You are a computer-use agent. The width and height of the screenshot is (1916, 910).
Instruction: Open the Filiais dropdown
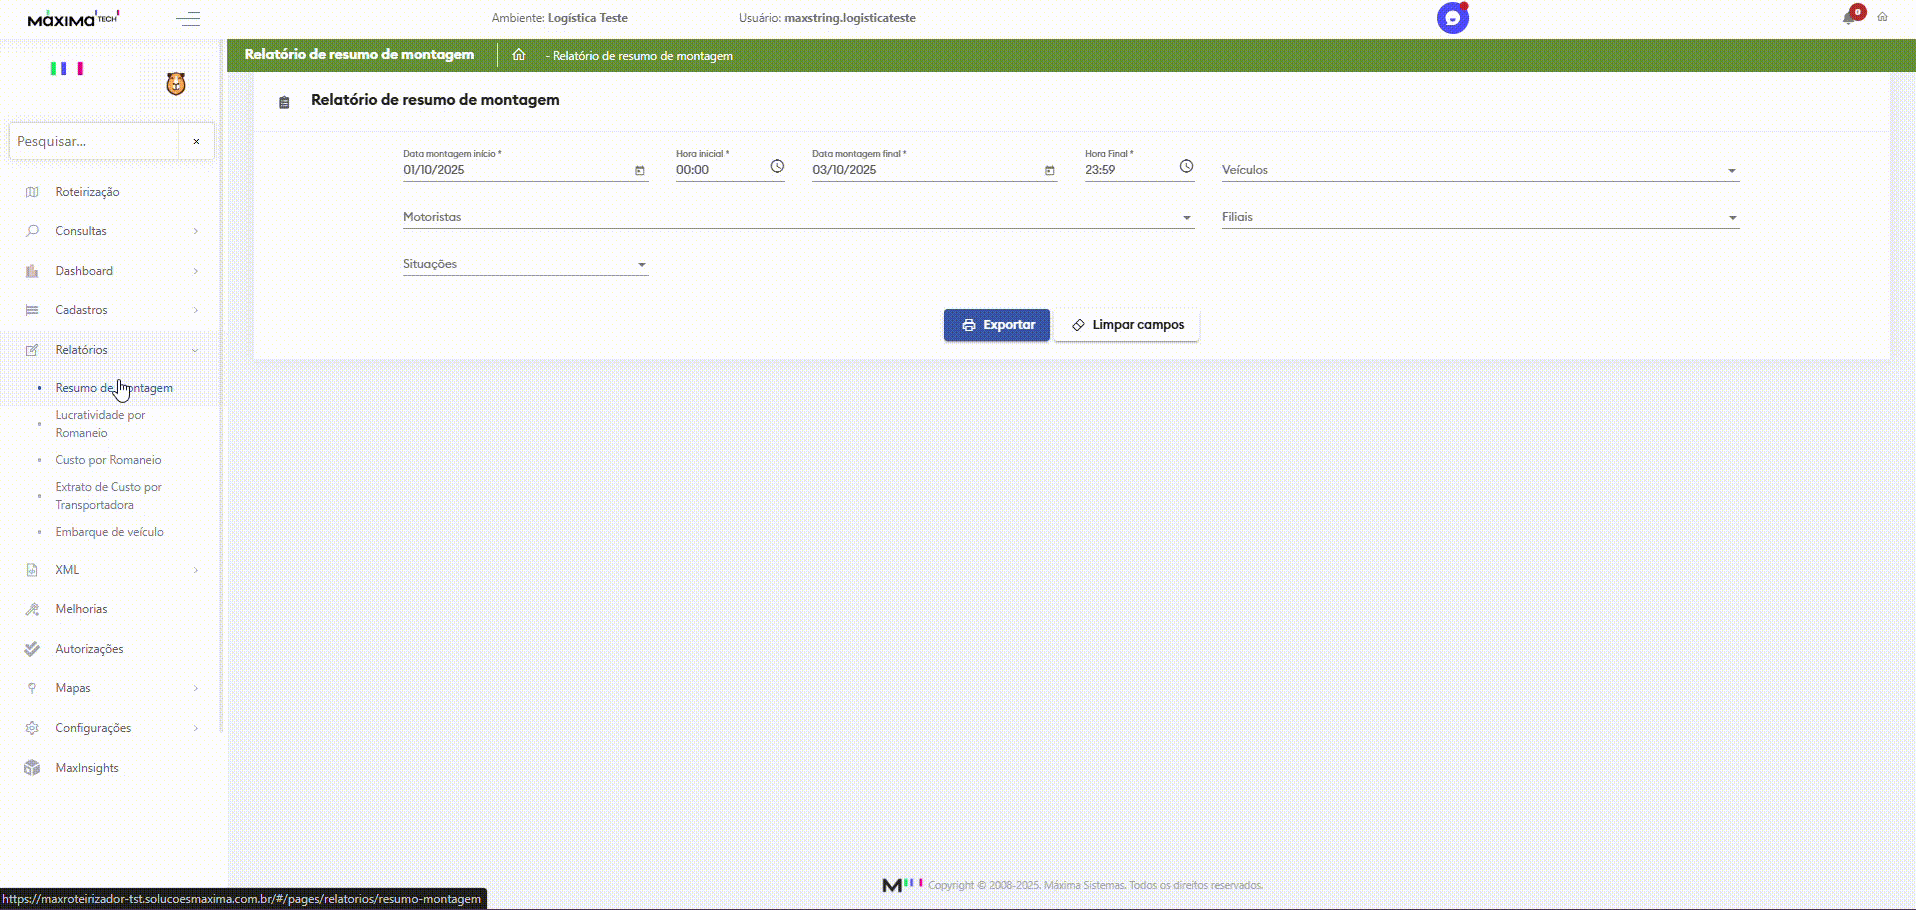tap(1480, 217)
